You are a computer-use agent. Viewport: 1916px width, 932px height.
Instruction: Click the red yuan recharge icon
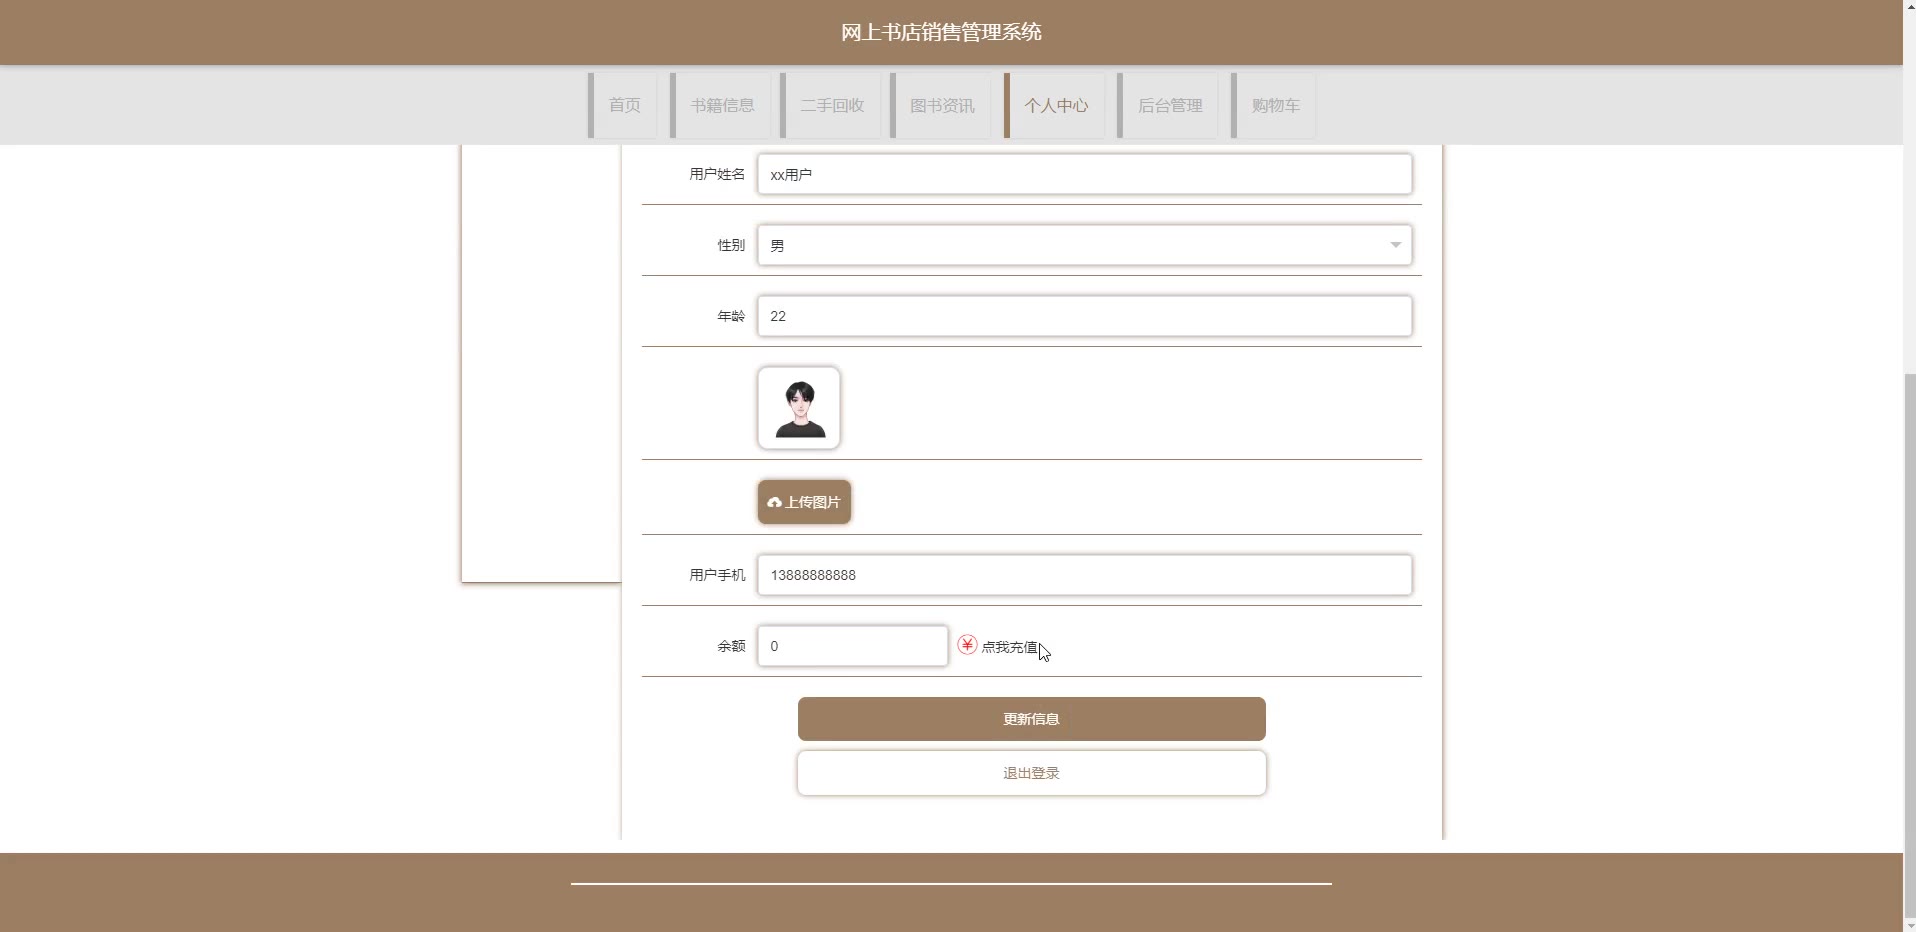(x=967, y=645)
